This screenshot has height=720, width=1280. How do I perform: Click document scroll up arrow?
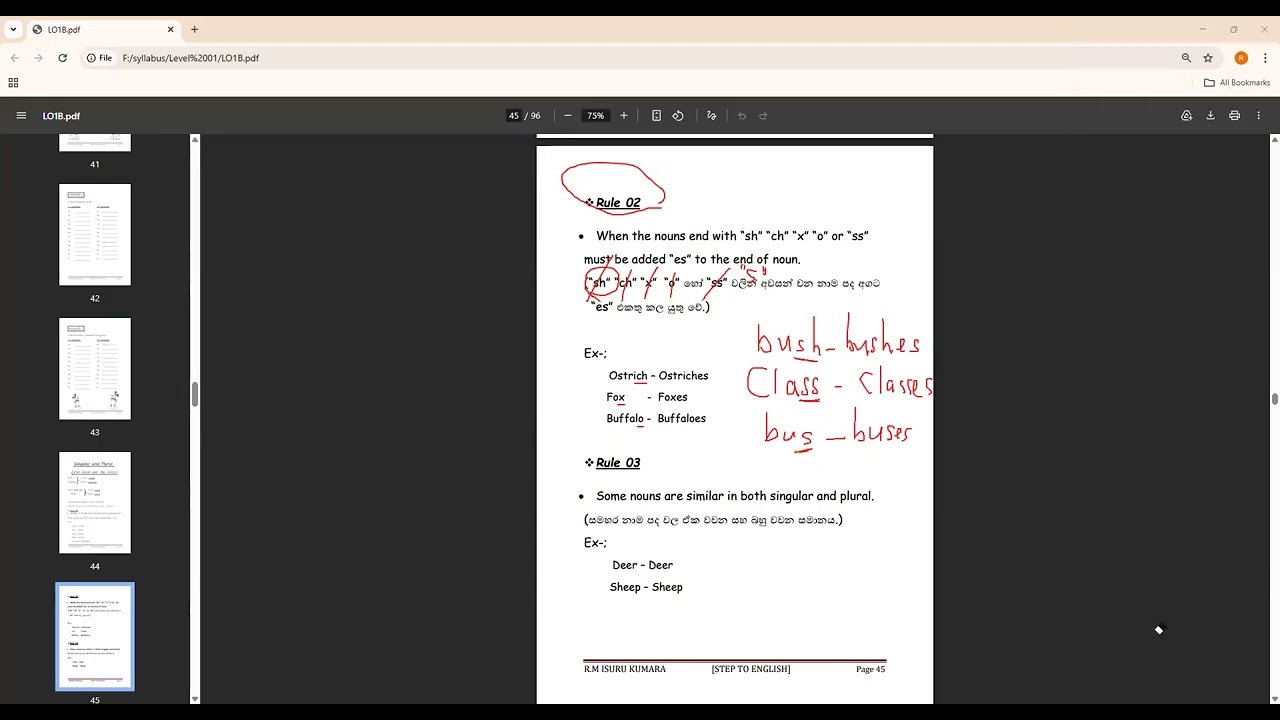click(1274, 139)
